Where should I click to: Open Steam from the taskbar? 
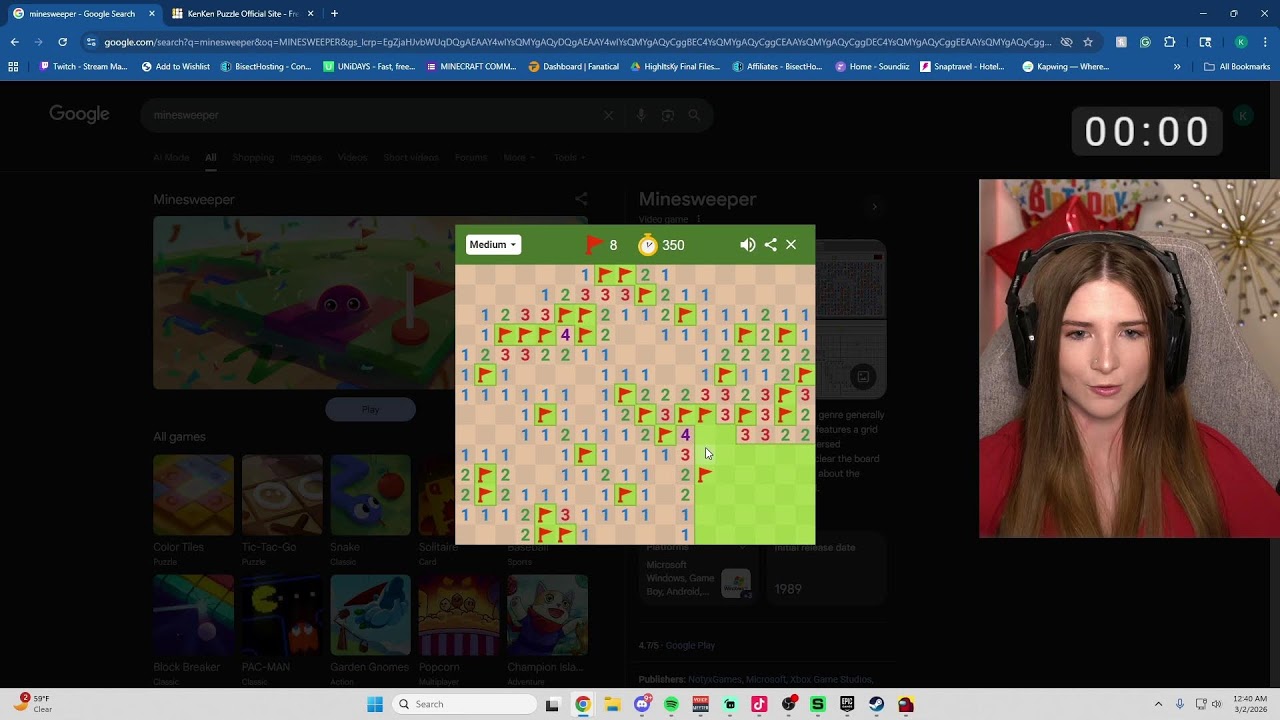click(877, 704)
